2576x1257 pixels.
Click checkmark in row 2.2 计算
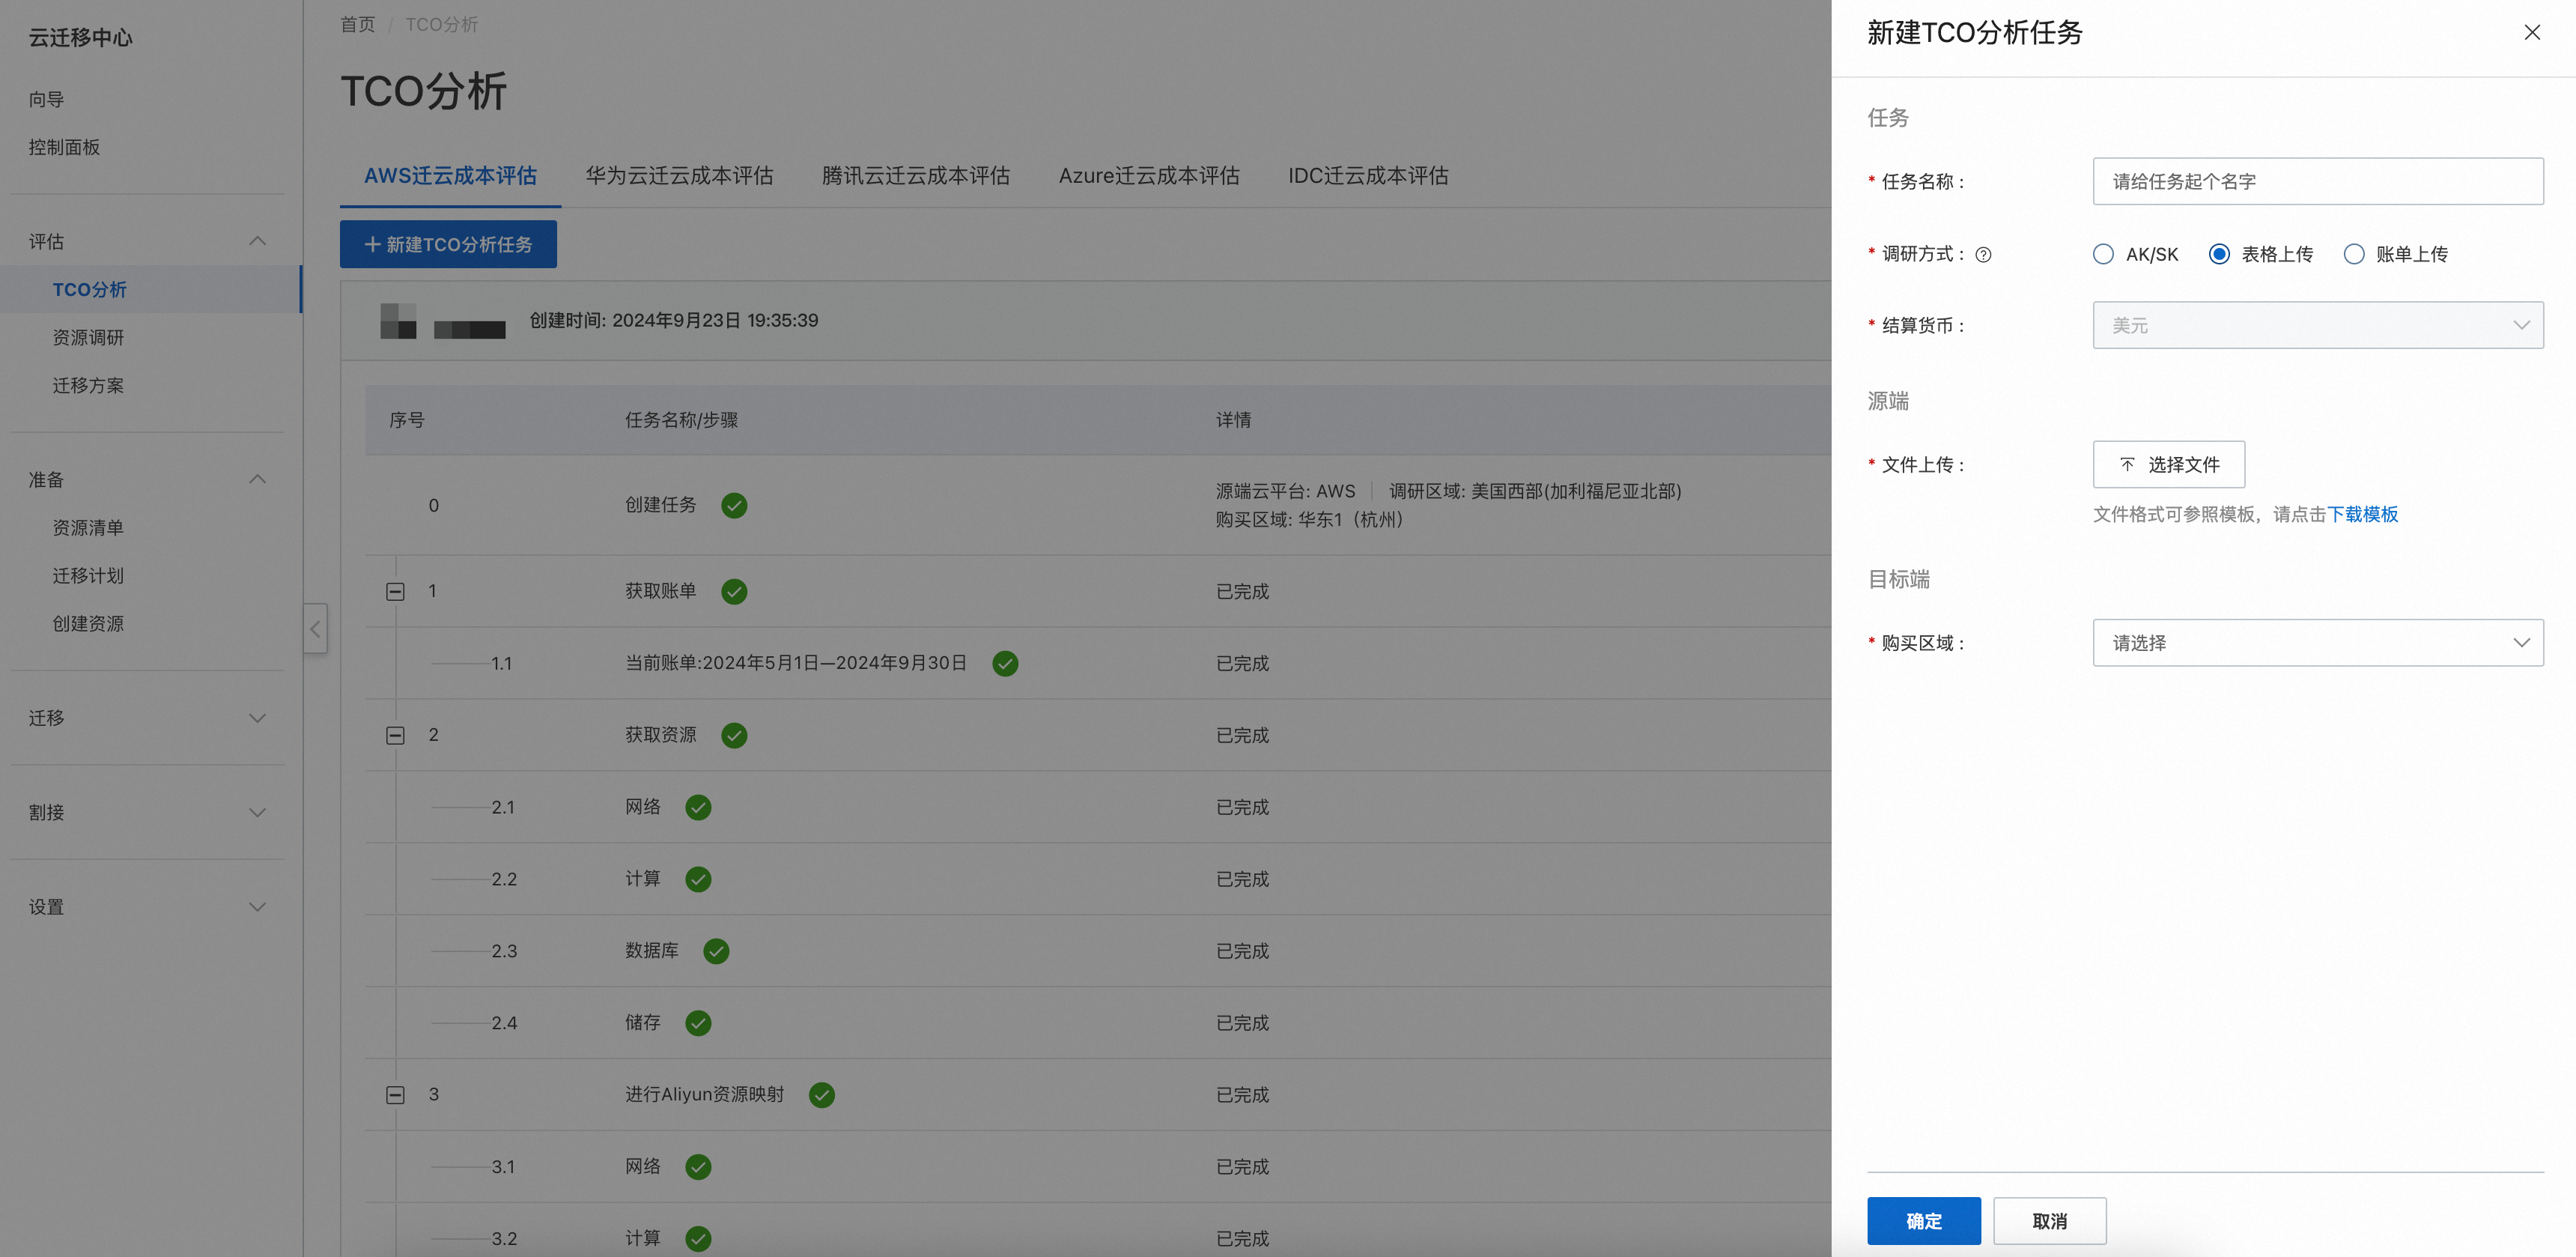(x=698, y=879)
